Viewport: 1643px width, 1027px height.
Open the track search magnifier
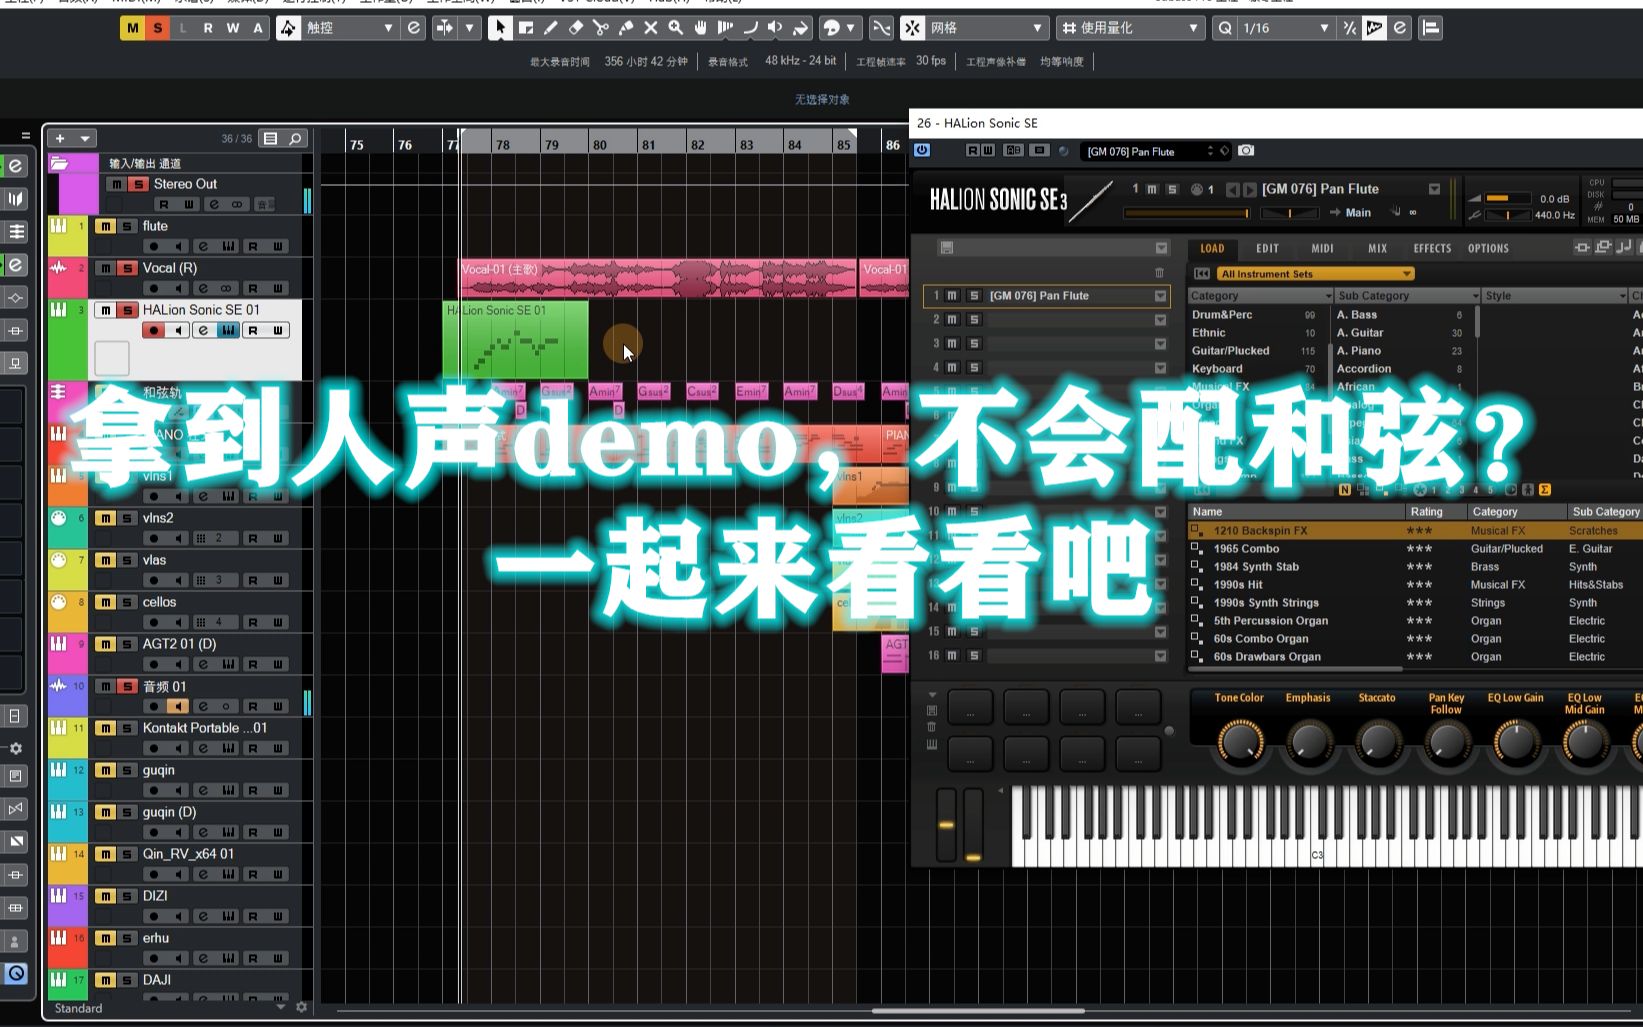coord(296,139)
